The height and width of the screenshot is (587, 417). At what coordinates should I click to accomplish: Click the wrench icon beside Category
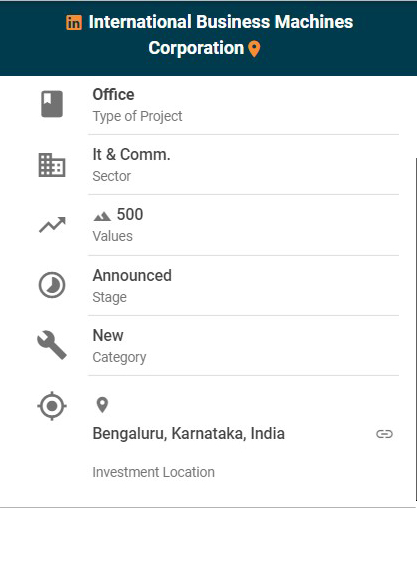pos(52,345)
